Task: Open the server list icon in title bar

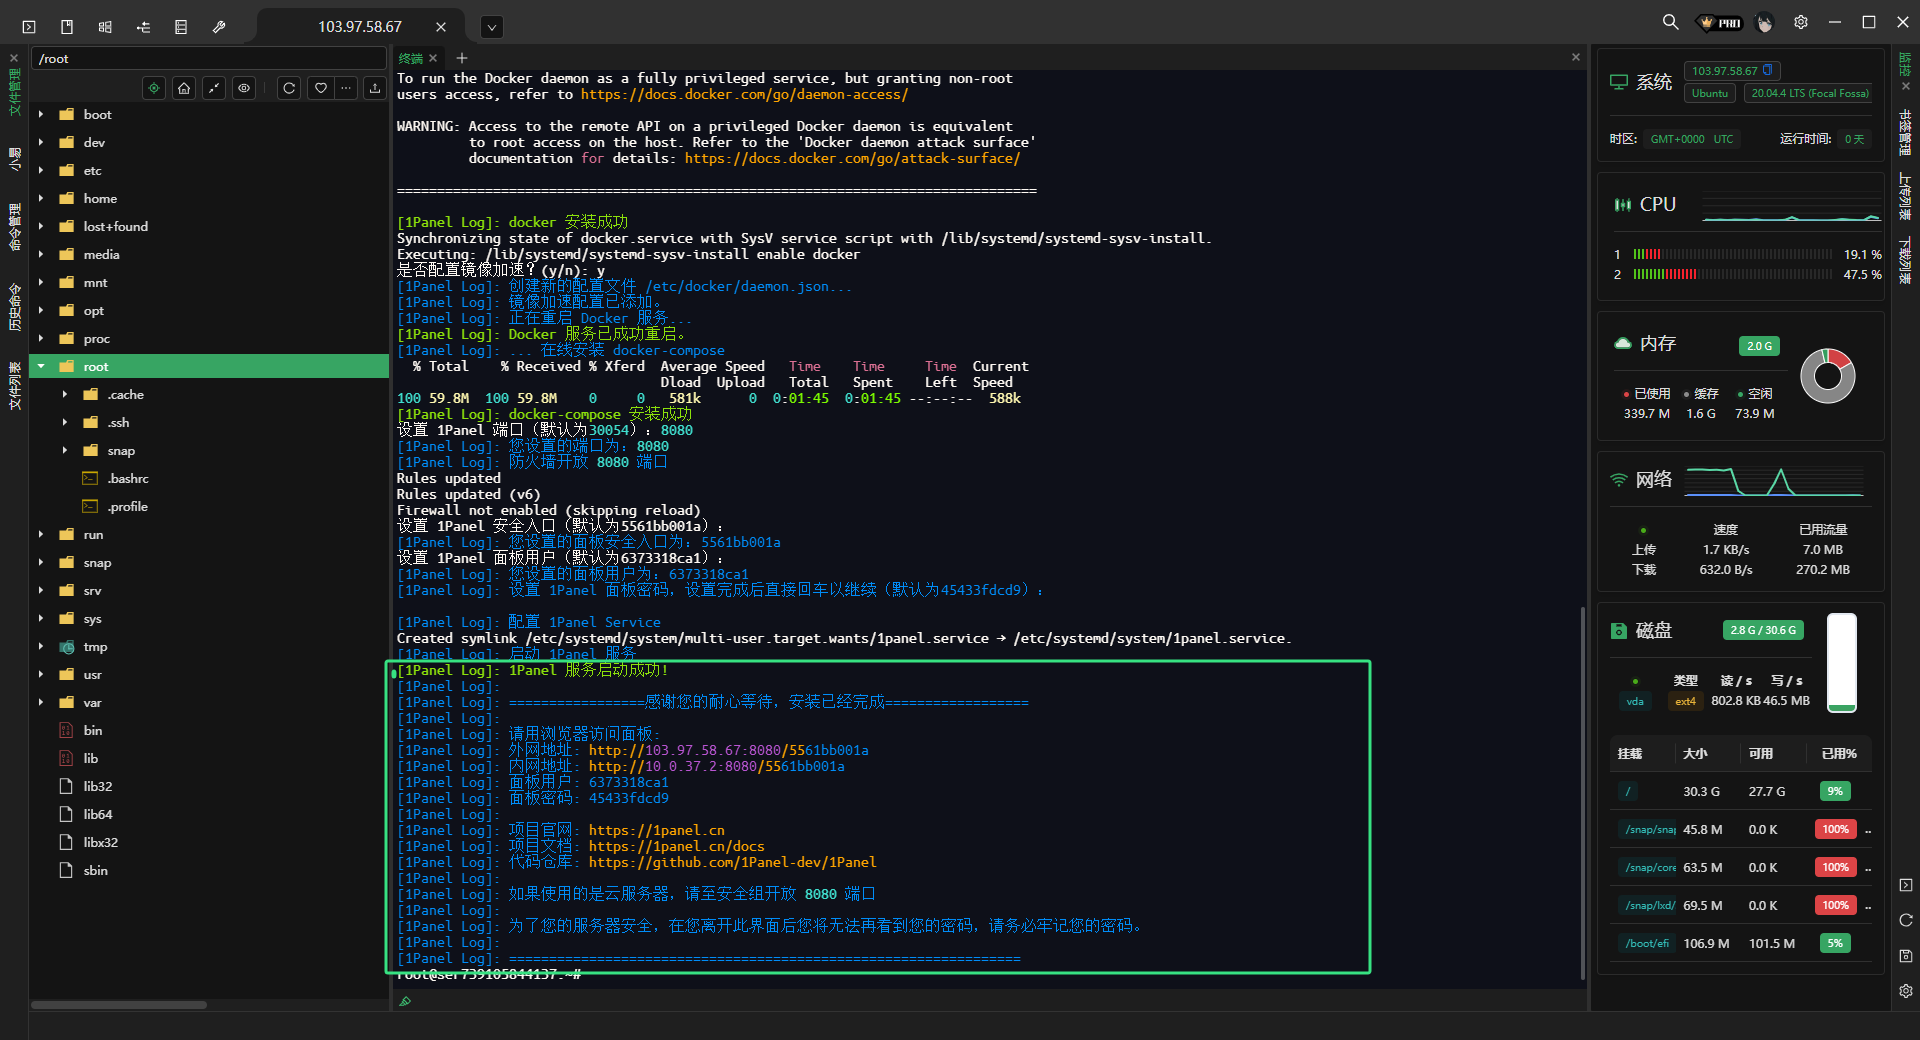Action: coord(181,27)
